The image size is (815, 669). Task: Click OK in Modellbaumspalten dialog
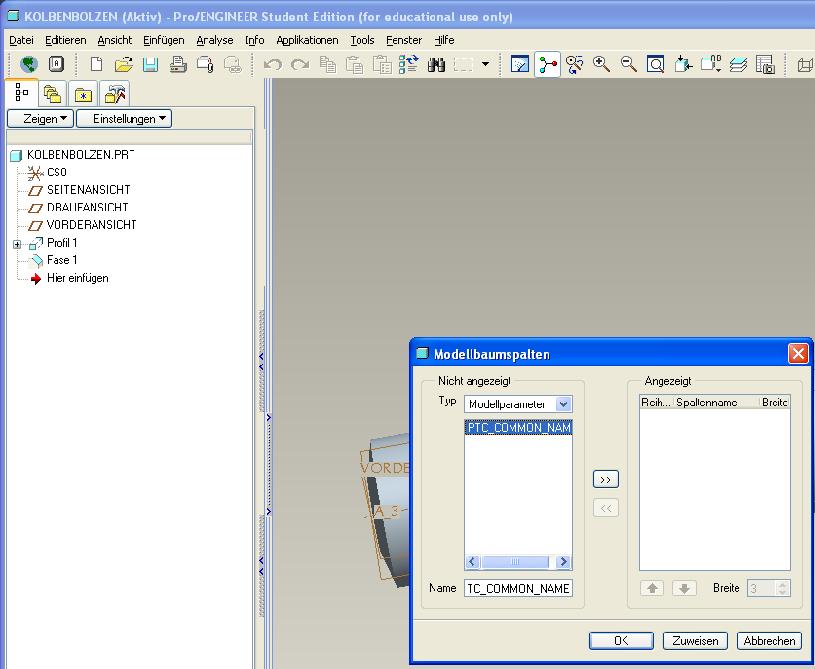pyautogui.click(x=621, y=641)
